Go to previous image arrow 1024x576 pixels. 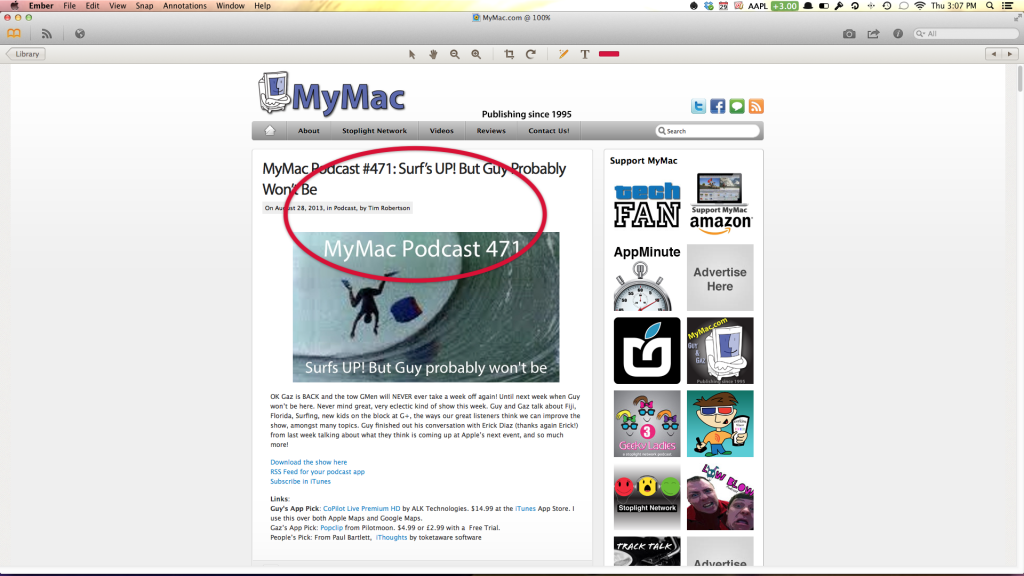(x=994, y=54)
